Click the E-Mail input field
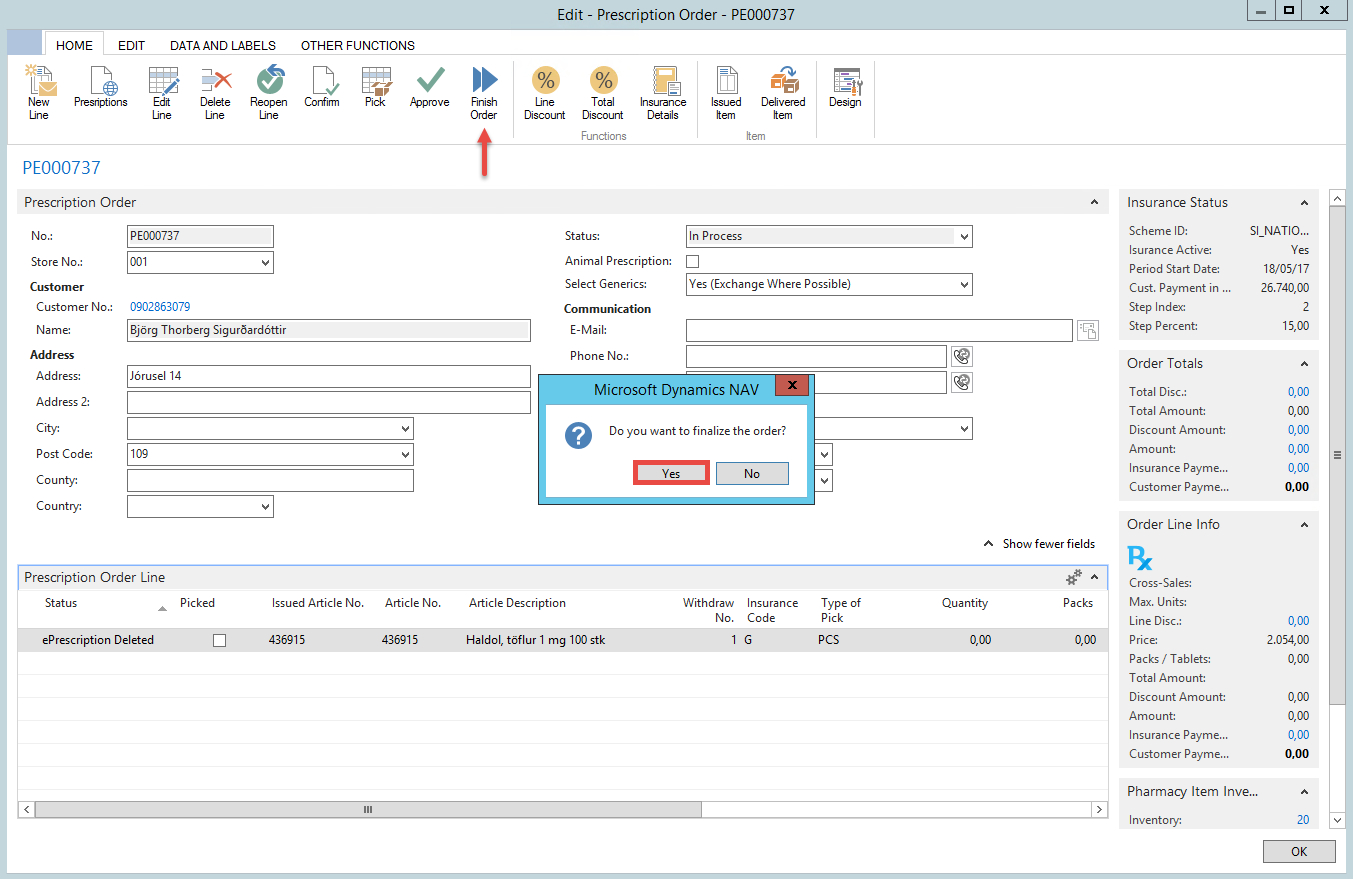This screenshot has height=879, width=1353. [878, 331]
